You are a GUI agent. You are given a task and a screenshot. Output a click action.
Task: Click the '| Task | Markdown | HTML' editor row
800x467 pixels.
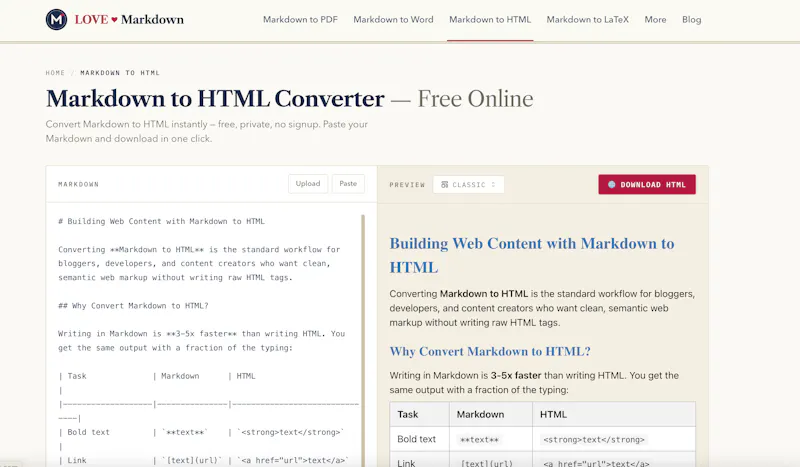pos(157,376)
